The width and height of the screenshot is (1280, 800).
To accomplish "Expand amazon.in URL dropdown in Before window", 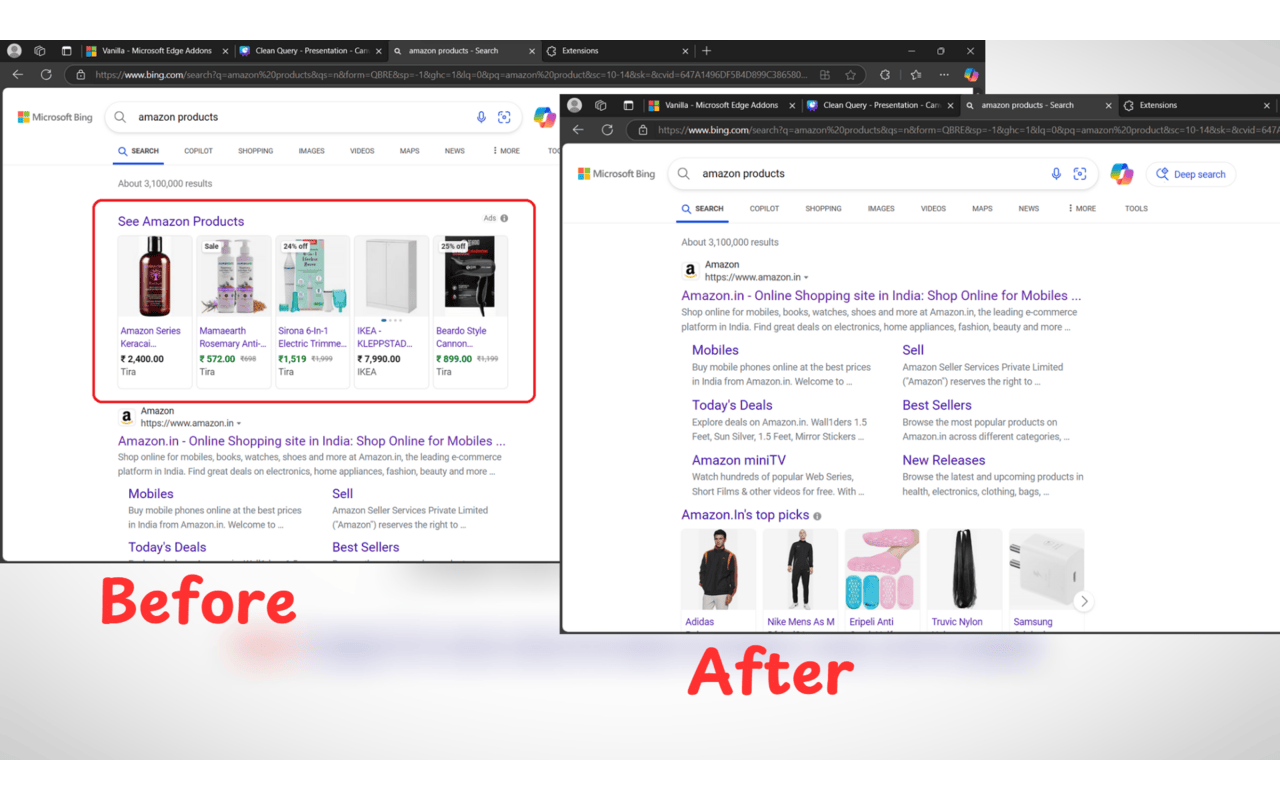I will pos(239,424).
